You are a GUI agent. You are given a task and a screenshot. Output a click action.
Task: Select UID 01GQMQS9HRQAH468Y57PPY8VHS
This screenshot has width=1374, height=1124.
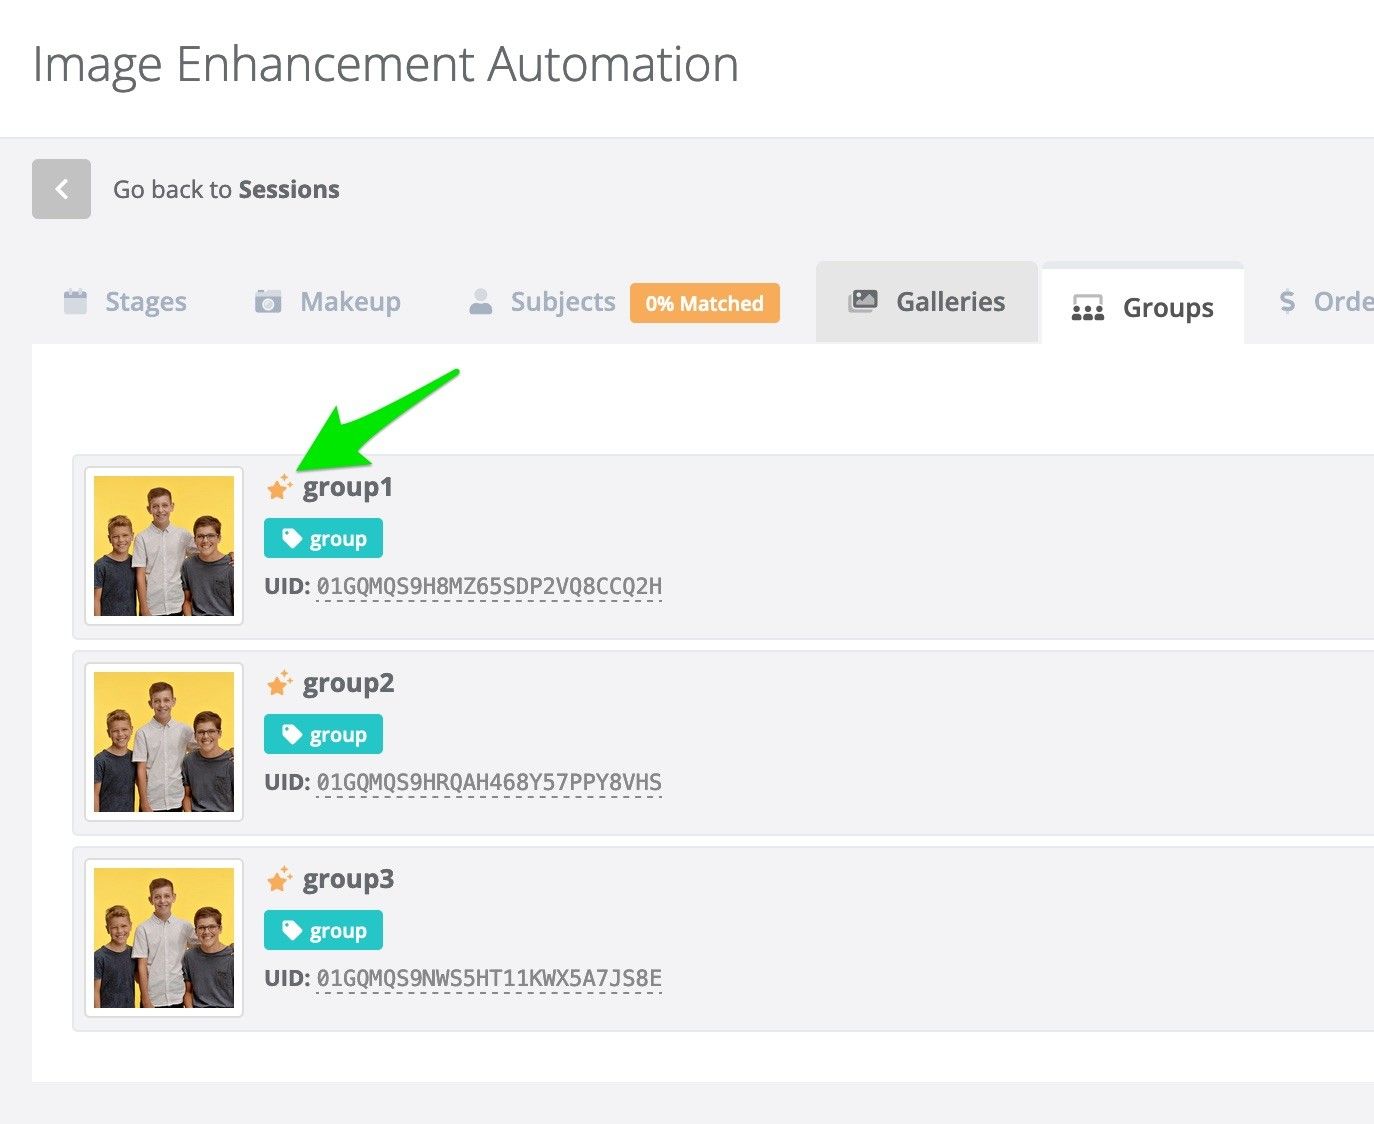tap(489, 782)
